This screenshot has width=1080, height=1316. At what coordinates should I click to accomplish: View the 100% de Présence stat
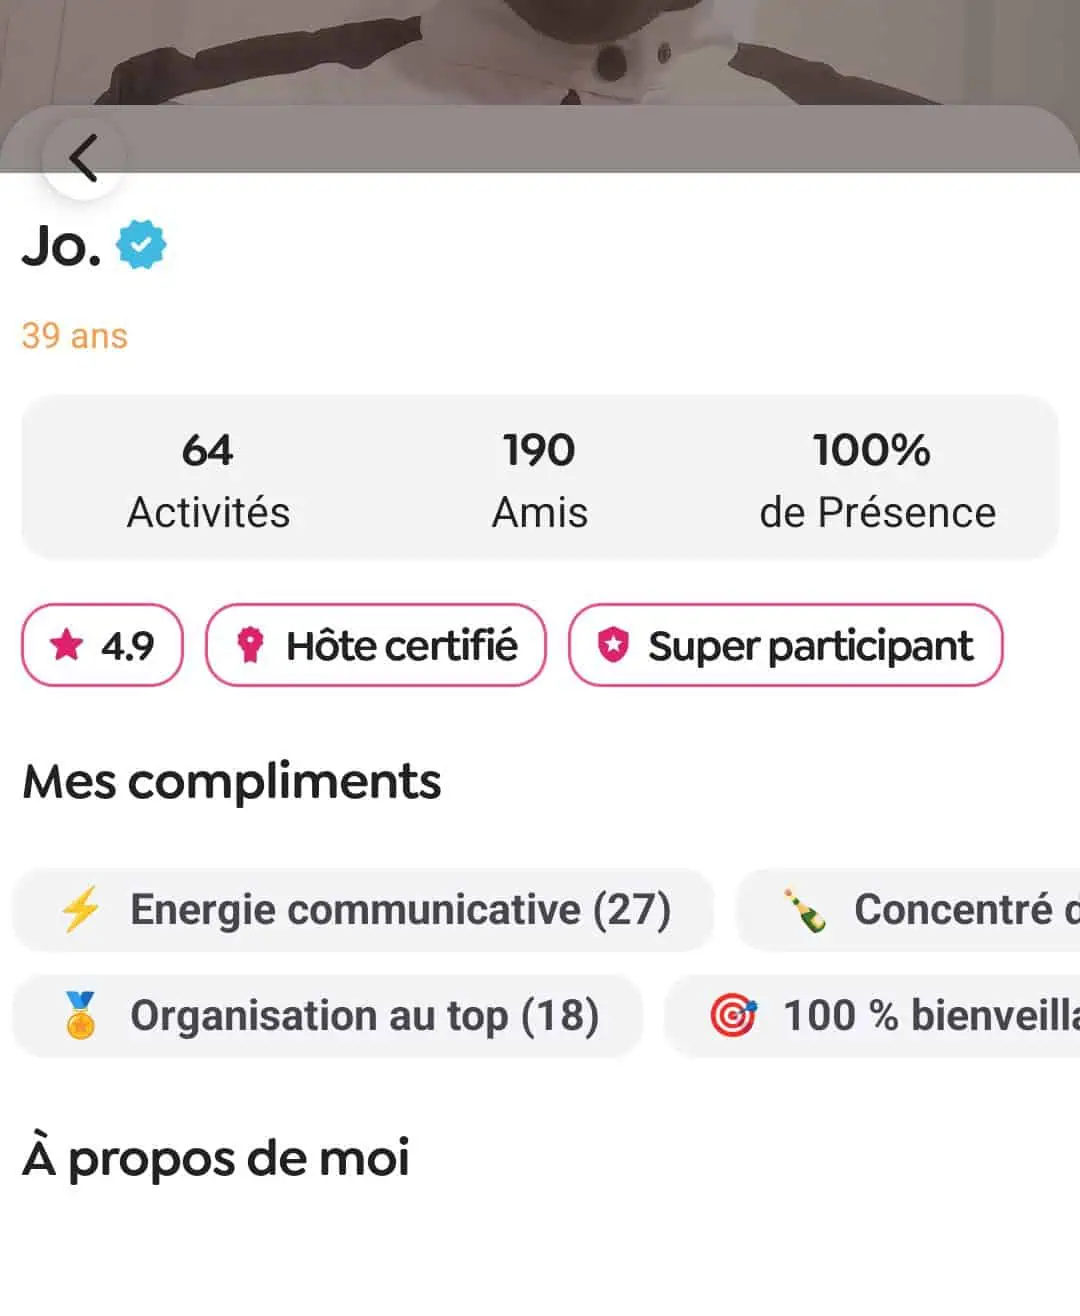[876, 480]
